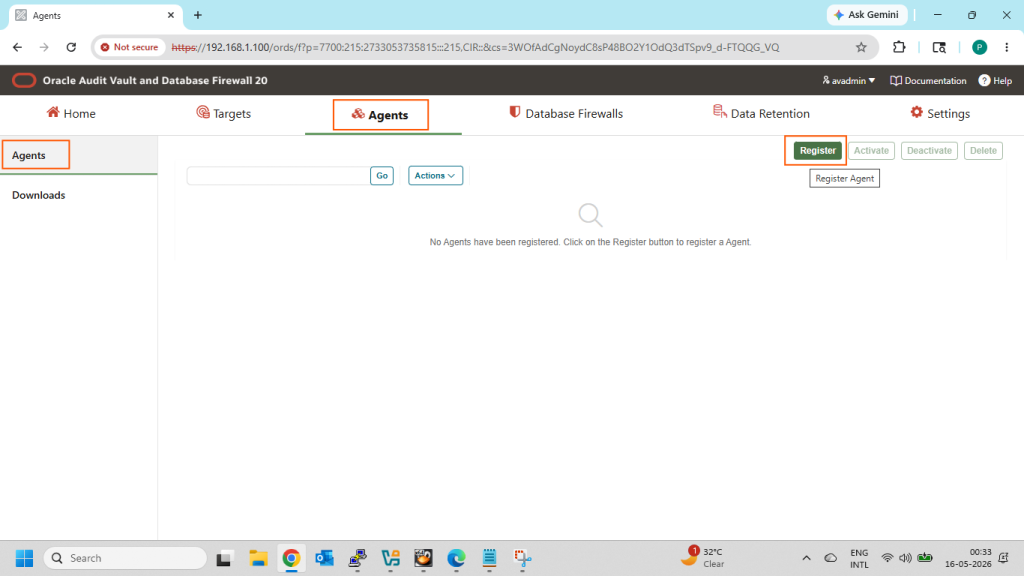Click the Delete button
Viewport: 1024px width, 576px height.
[983, 151]
